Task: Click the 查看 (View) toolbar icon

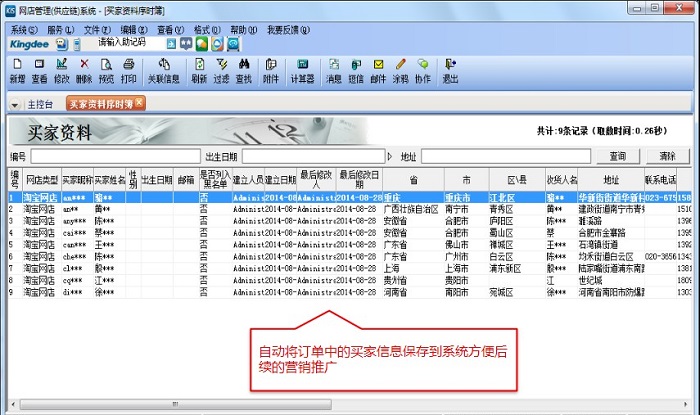Action: point(39,71)
